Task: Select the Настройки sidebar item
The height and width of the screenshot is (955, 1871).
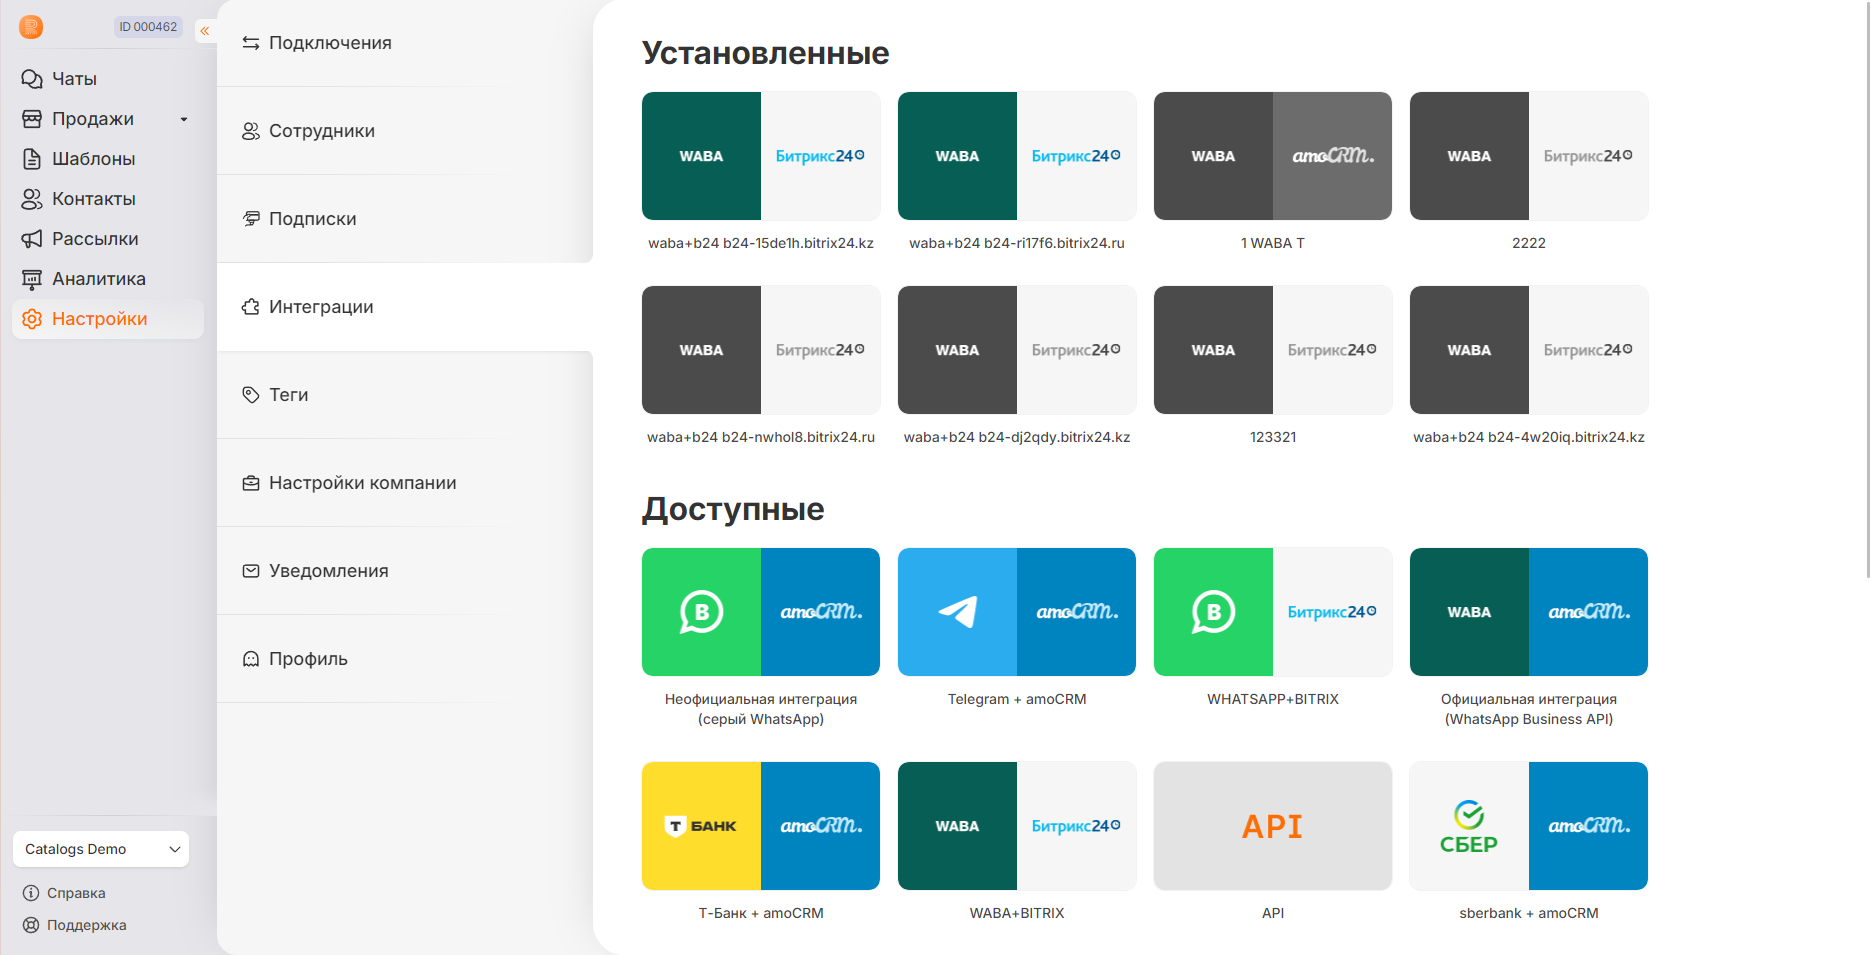Action: [99, 319]
